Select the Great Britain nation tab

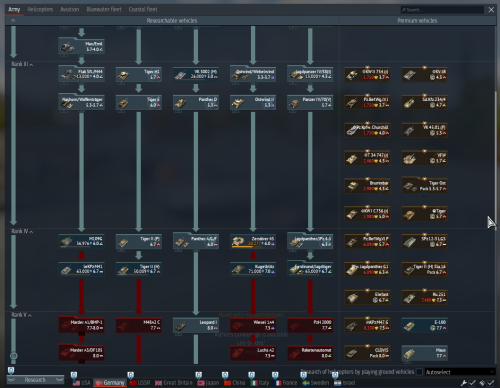[174, 383]
